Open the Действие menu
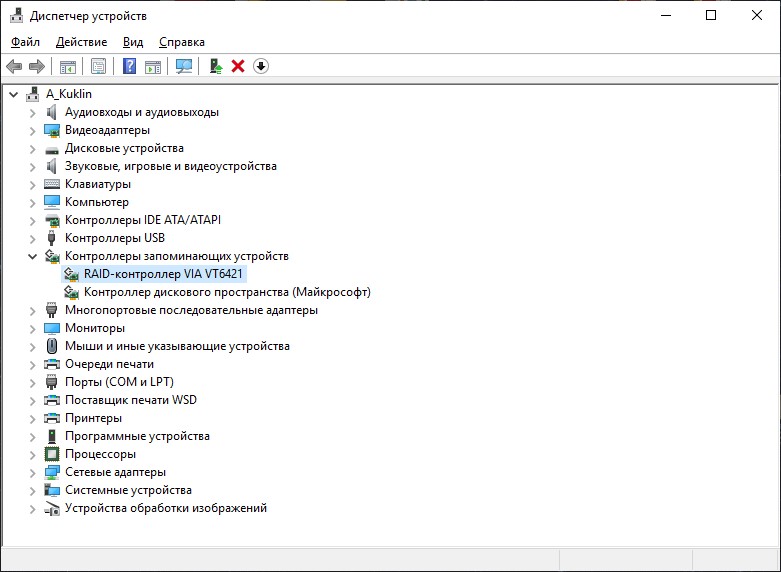This screenshot has height=572, width=781. [82, 42]
